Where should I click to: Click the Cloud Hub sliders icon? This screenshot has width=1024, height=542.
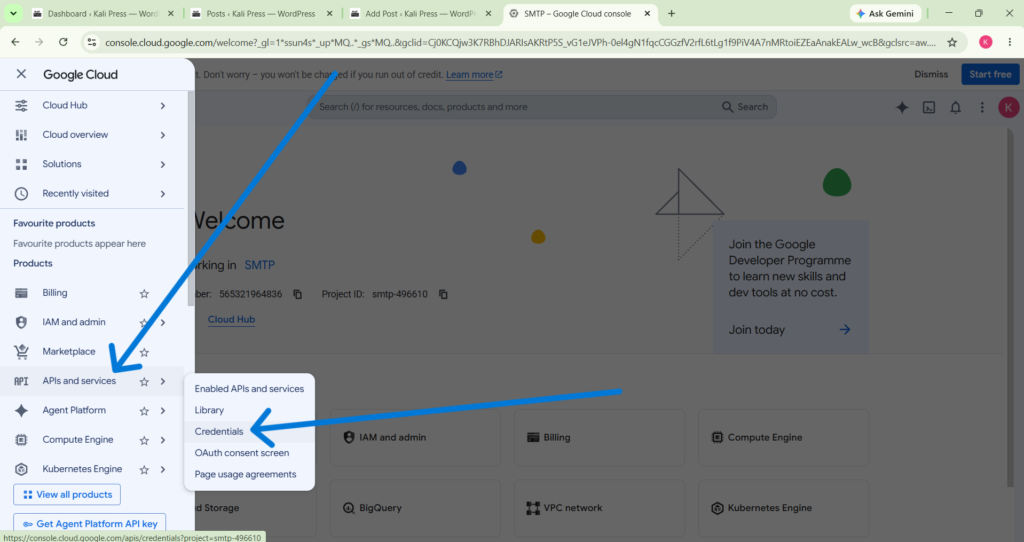[21, 105]
